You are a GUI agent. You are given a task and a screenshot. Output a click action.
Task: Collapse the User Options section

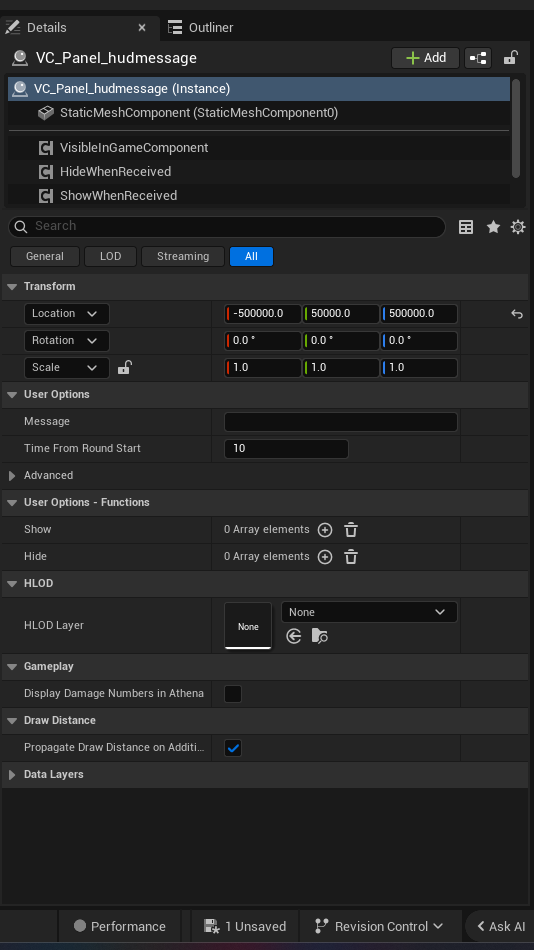coord(12,394)
